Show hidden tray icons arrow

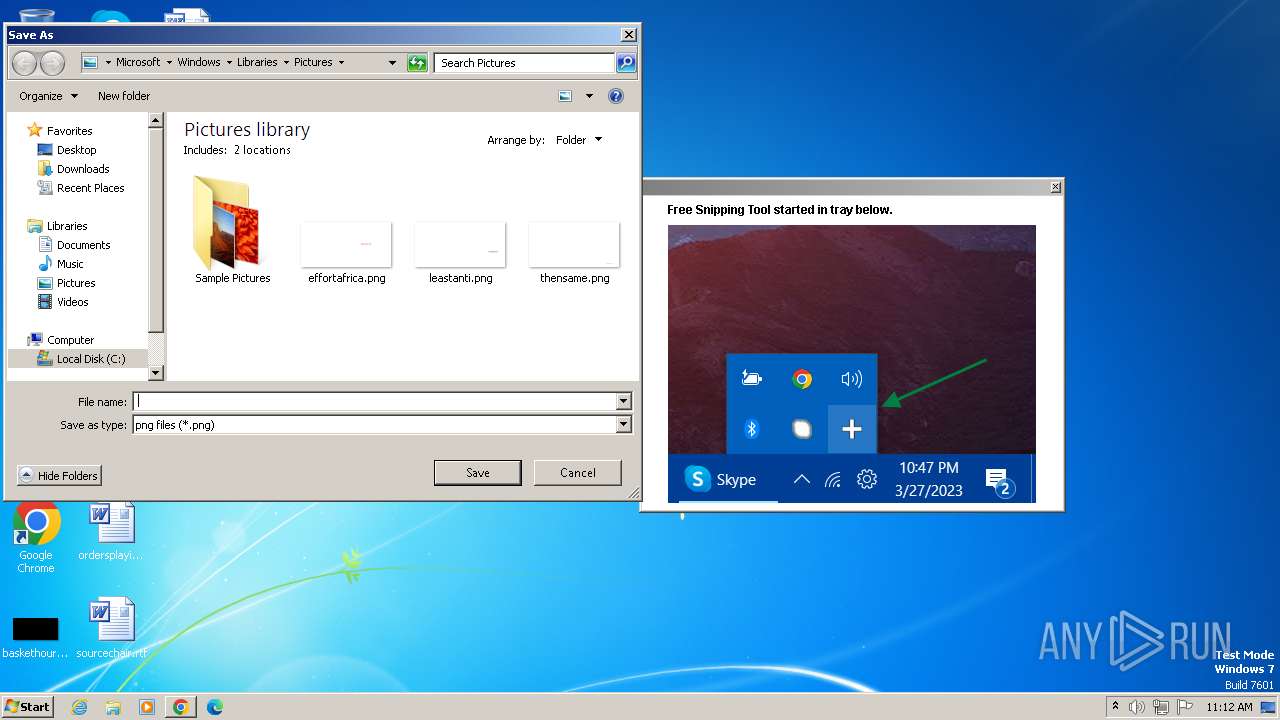1115,706
